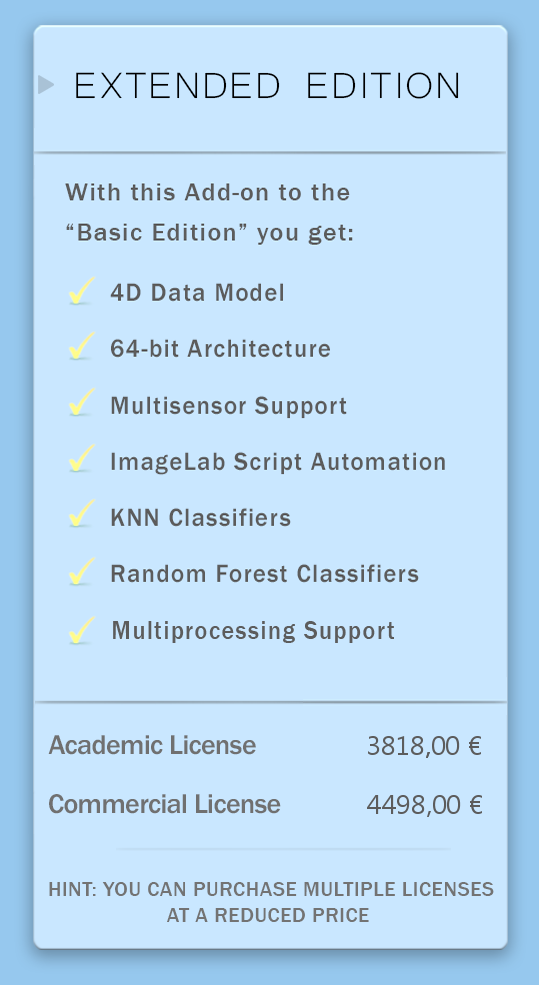Click the 3818,00 € academic price
539x985 pixels.
pos(424,746)
